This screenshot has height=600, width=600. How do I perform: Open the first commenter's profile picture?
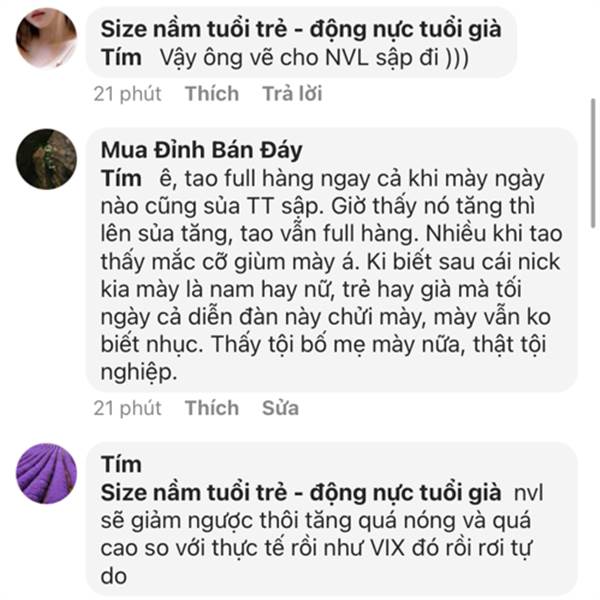pyautogui.click(x=46, y=38)
